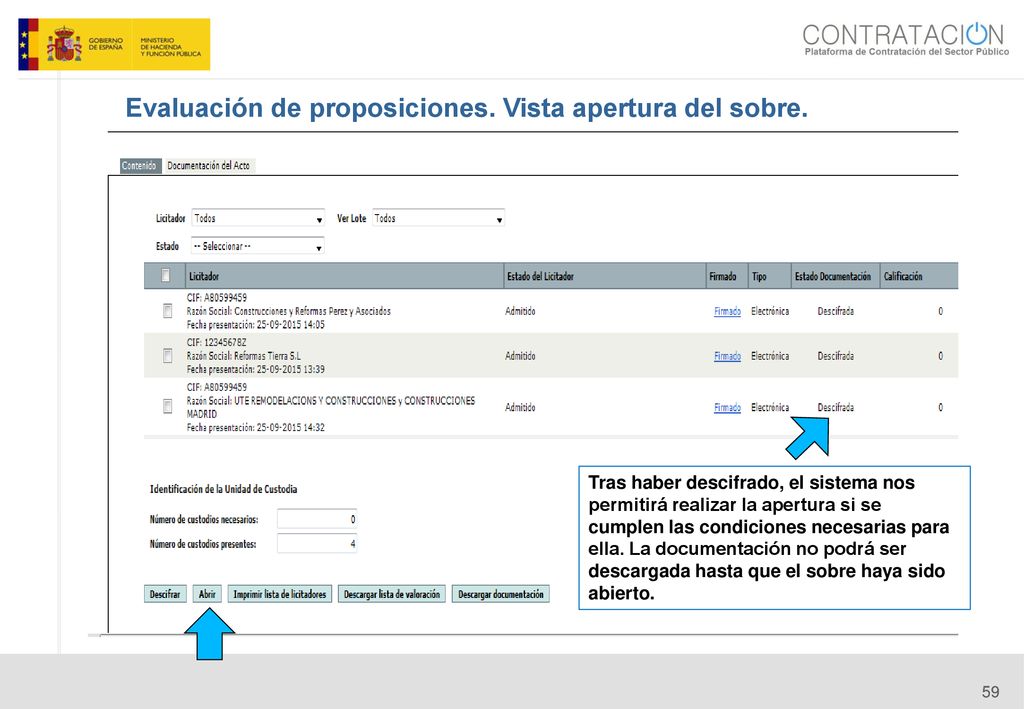Viewport: 1024px width, 709px height.
Task: Click the Descifrada status in UTE REMODELACIONS row
Action: tap(835, 407)
